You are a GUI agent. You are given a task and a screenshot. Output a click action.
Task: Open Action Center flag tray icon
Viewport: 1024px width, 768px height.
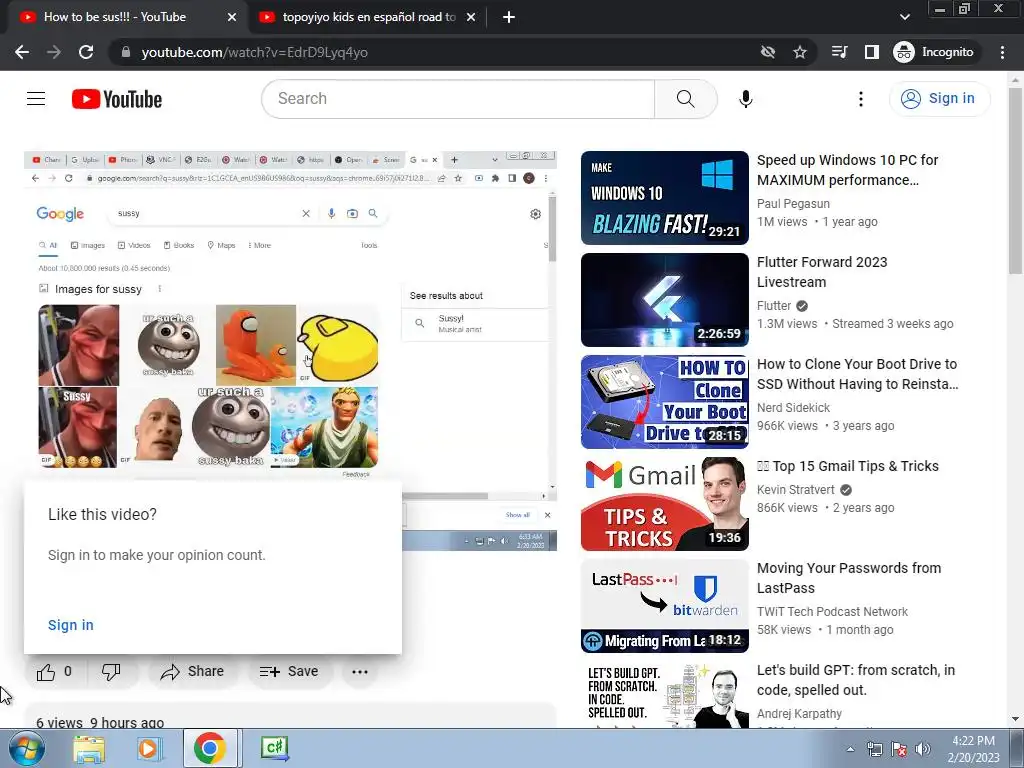(899, 749)
